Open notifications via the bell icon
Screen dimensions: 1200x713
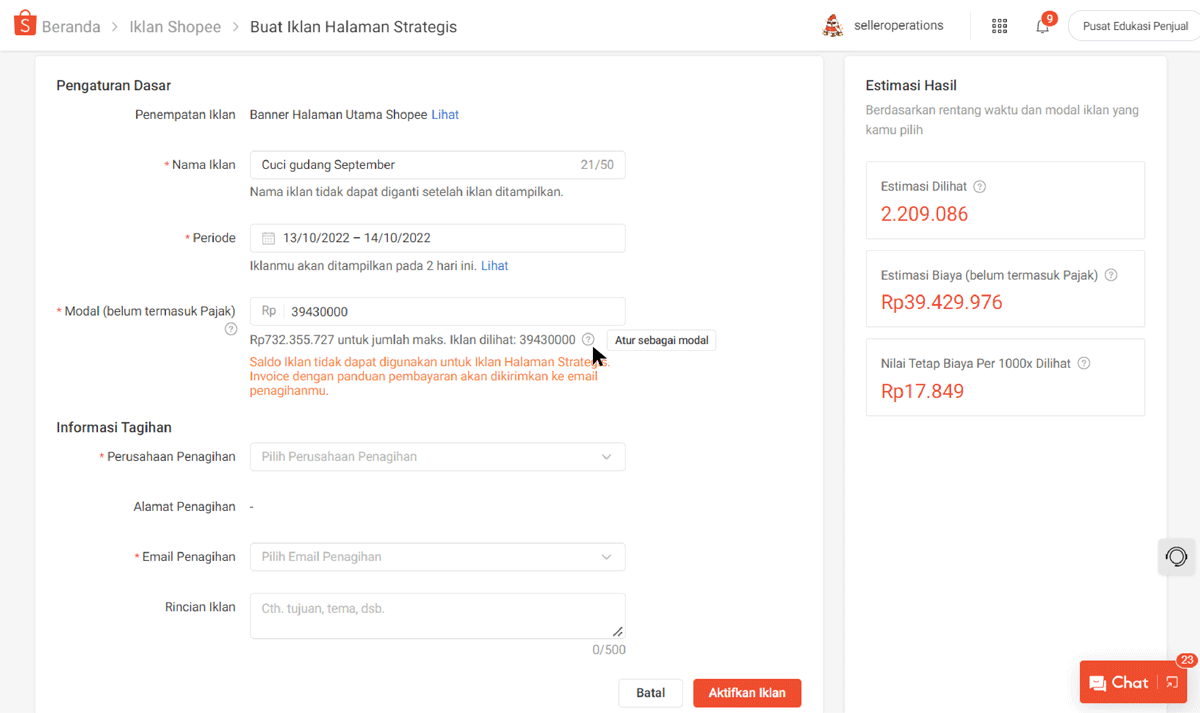tap(1042, 25)
